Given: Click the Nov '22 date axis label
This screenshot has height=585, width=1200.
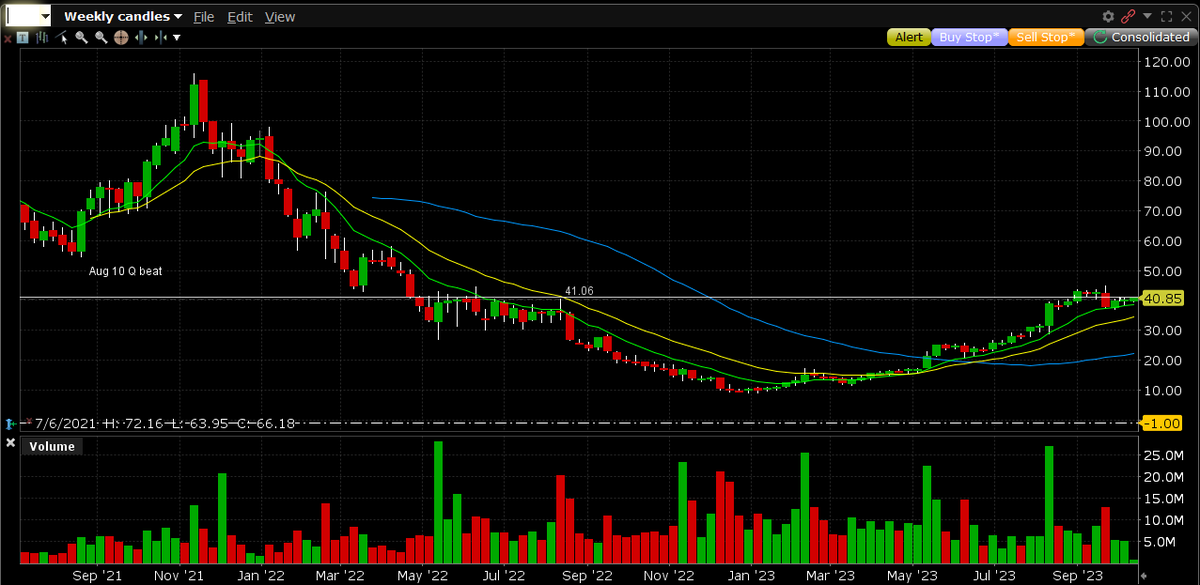Looking at the screenshot, I should [x=670, y=576].
